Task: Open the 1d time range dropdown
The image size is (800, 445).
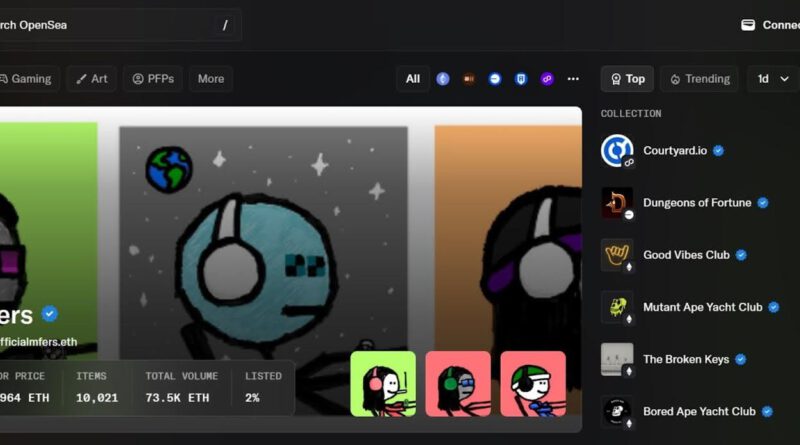Action: [x=772, y=79]
